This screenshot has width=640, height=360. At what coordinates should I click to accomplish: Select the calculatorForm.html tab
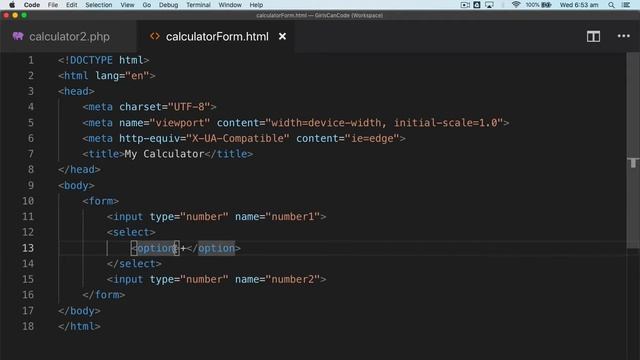click(215, 36)
